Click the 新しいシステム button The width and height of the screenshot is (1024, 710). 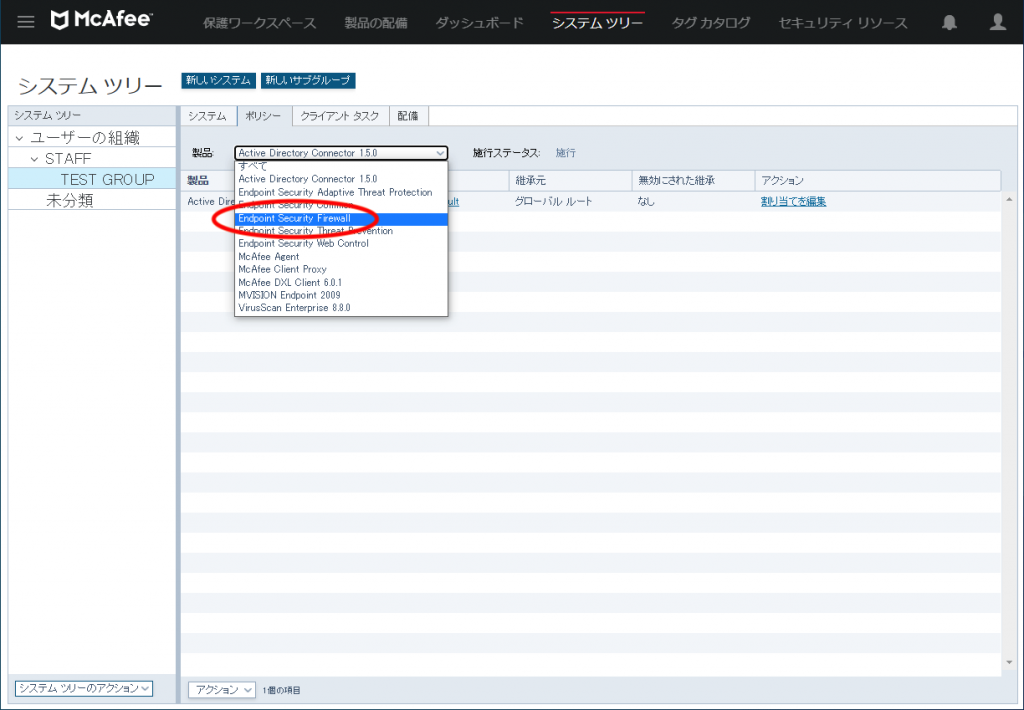218,80
